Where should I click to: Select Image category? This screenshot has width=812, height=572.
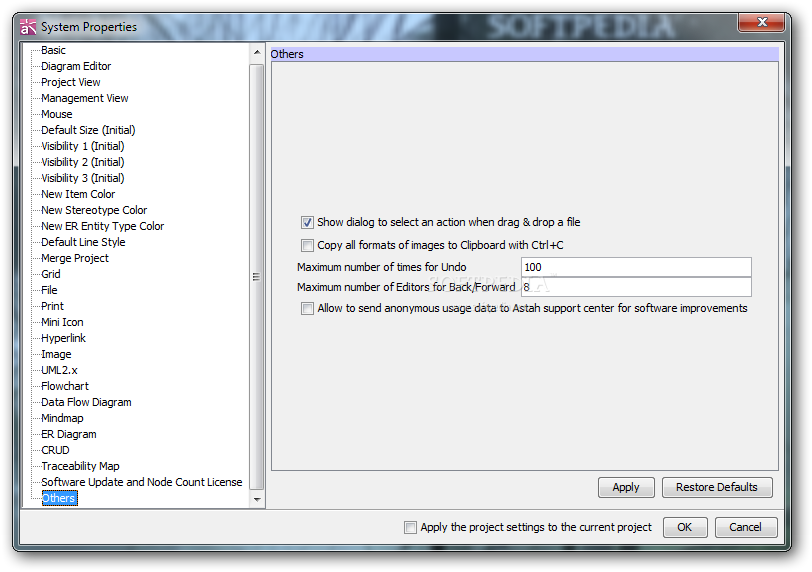coord(56,355)
